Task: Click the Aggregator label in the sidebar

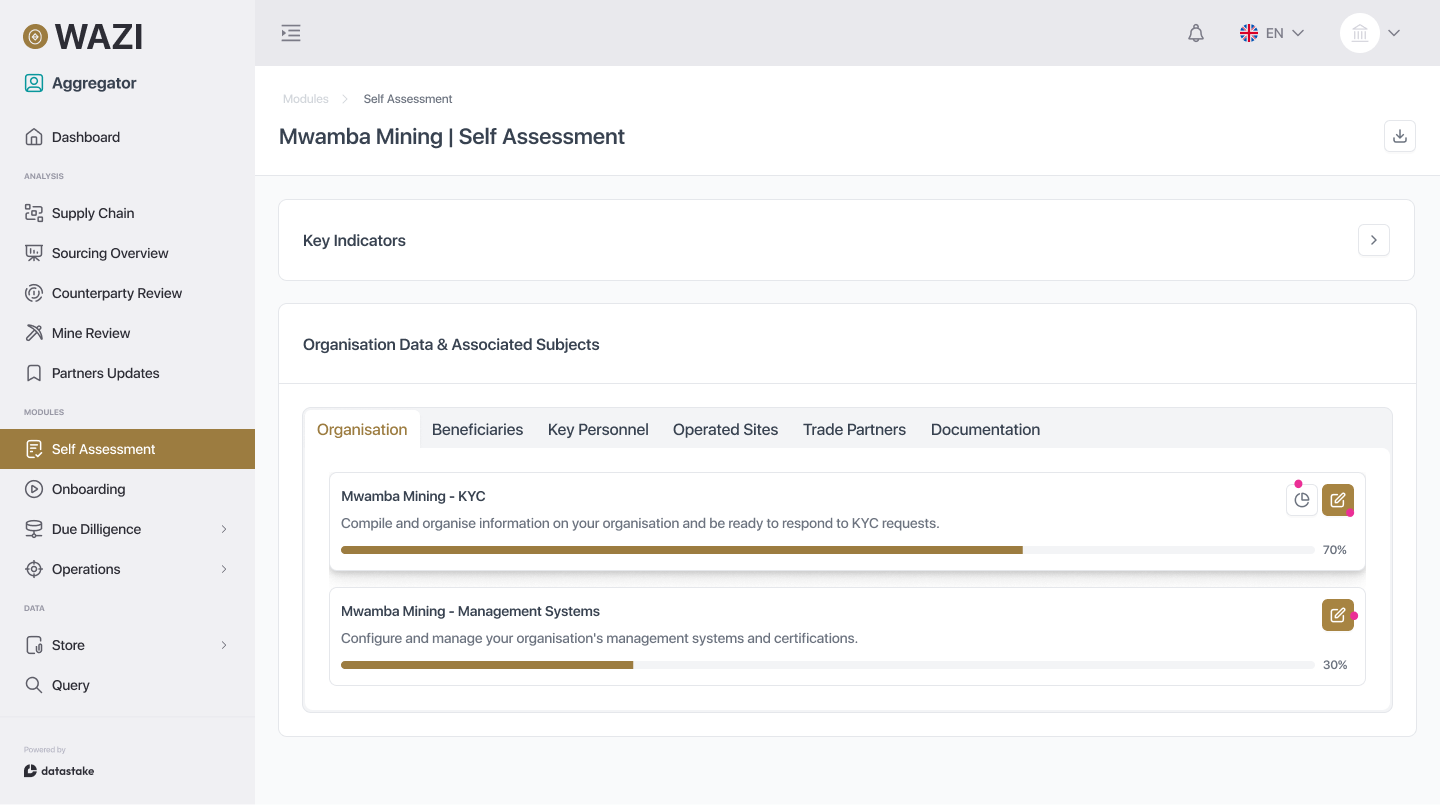Action: (94, 83)
